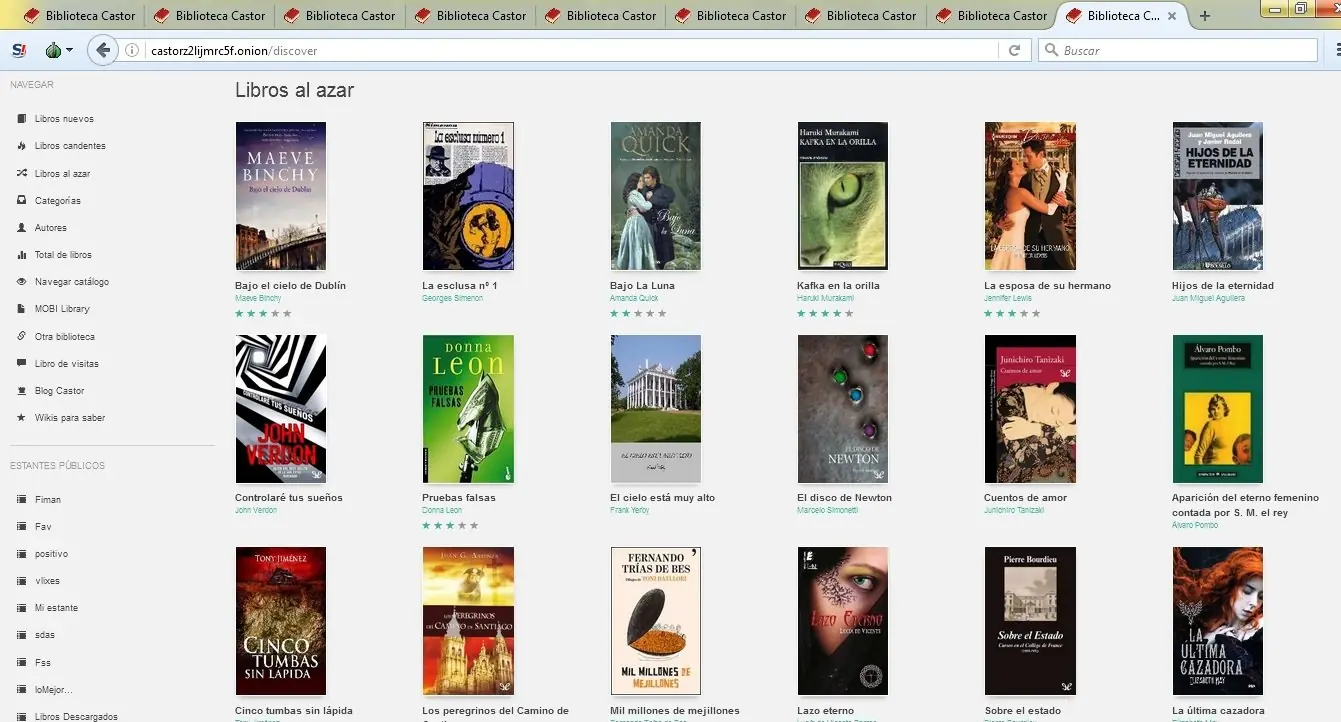
Task: Click the person icon beside Autores
Action: [x=22, y=228]
